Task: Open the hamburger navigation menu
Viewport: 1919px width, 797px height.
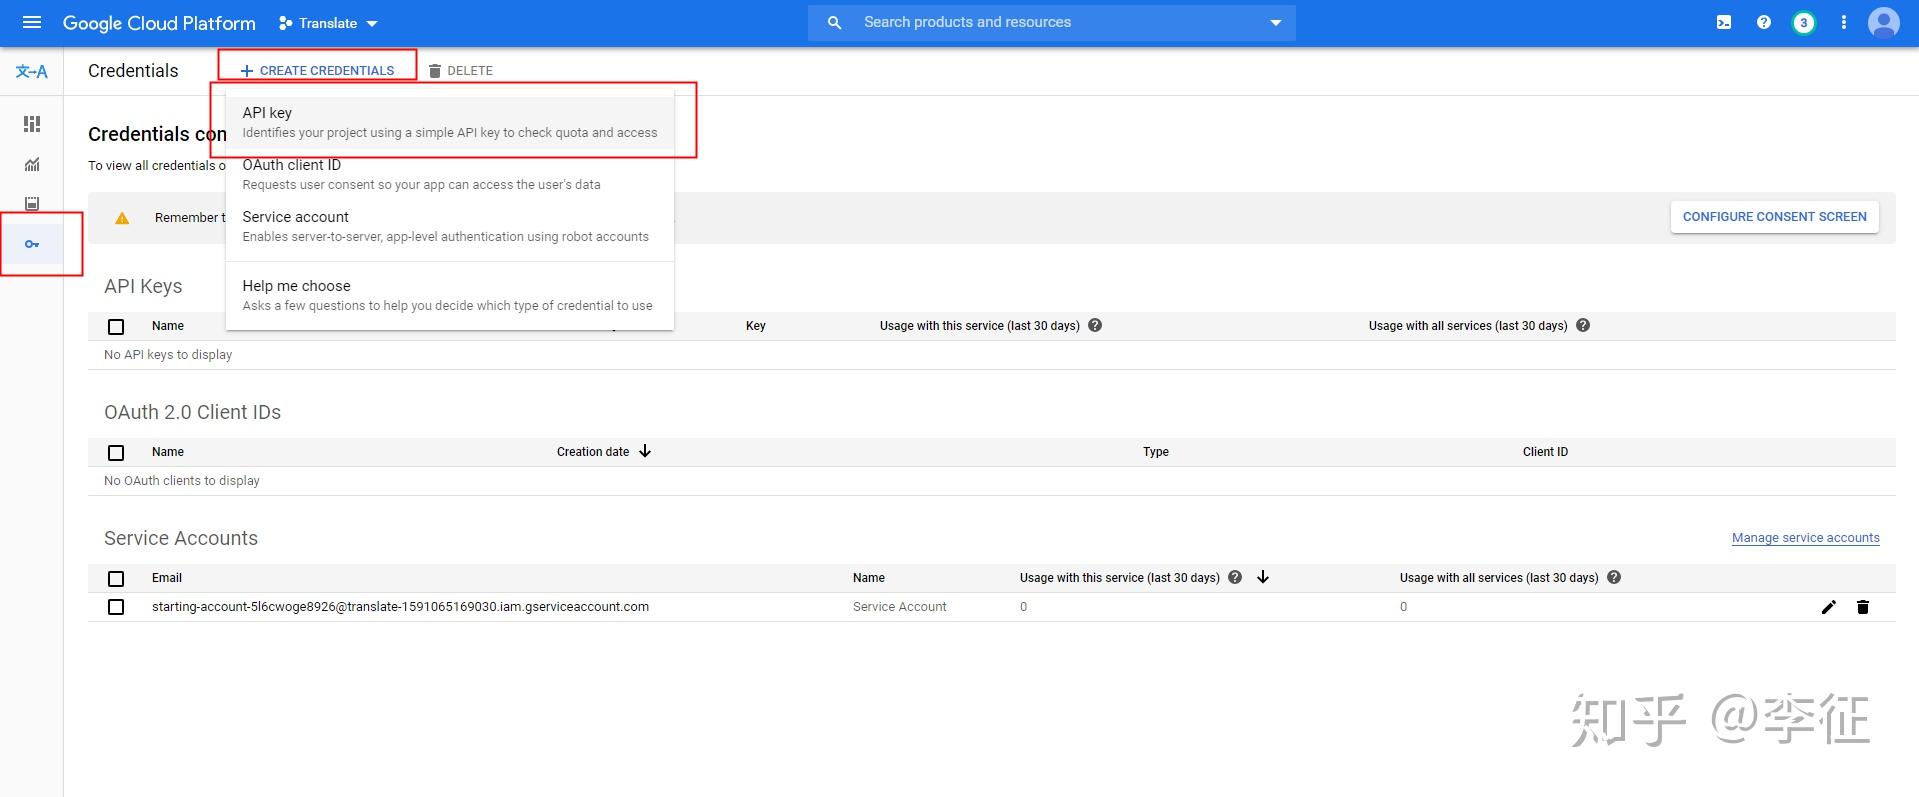Action: coord(32,22)
